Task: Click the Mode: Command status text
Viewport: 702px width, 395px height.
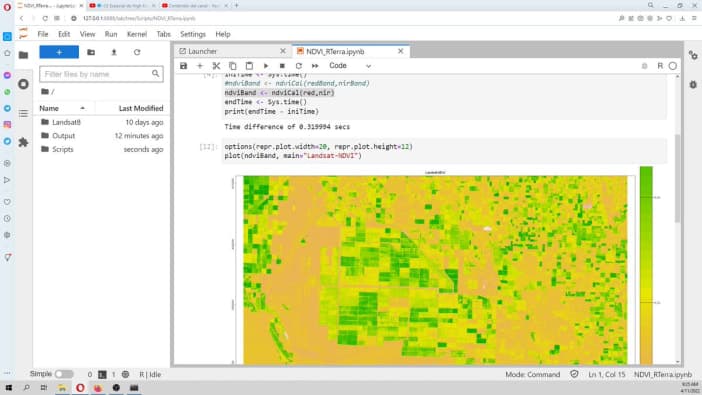Action: 532,374
